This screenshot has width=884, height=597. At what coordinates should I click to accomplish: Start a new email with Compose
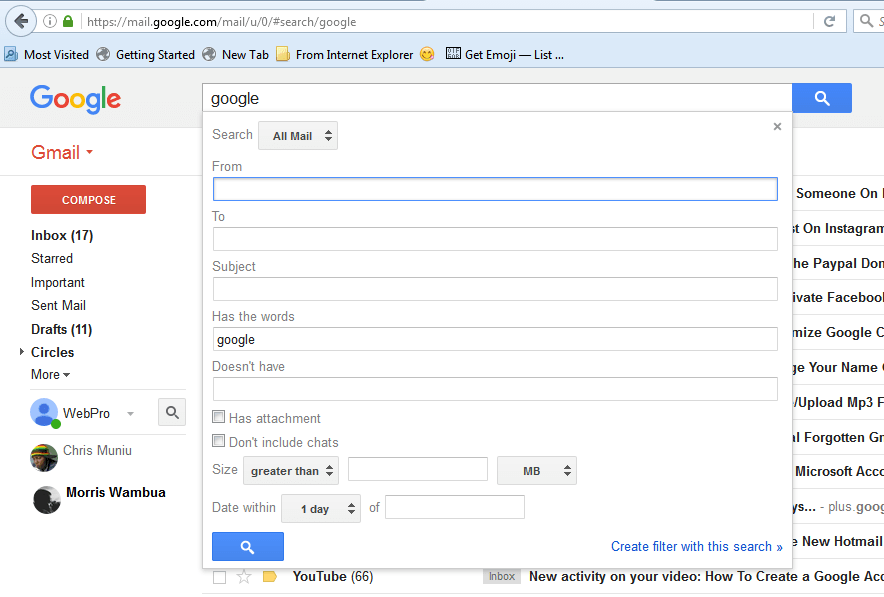[88, 199]
